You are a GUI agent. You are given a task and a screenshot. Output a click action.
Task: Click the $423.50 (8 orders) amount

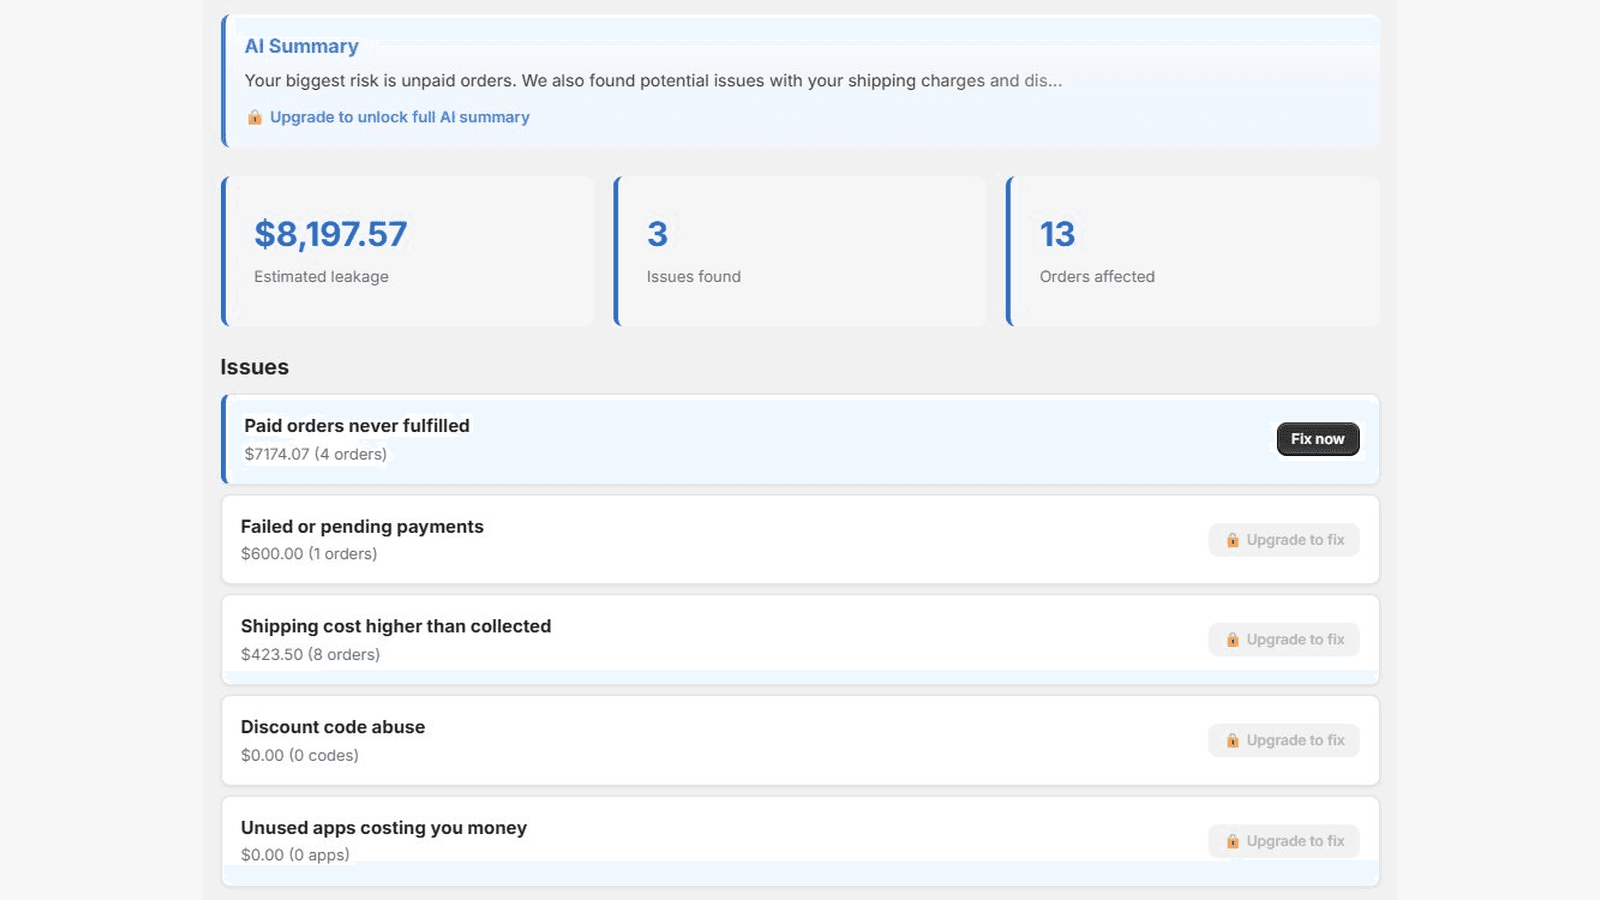tap(310, 655)
